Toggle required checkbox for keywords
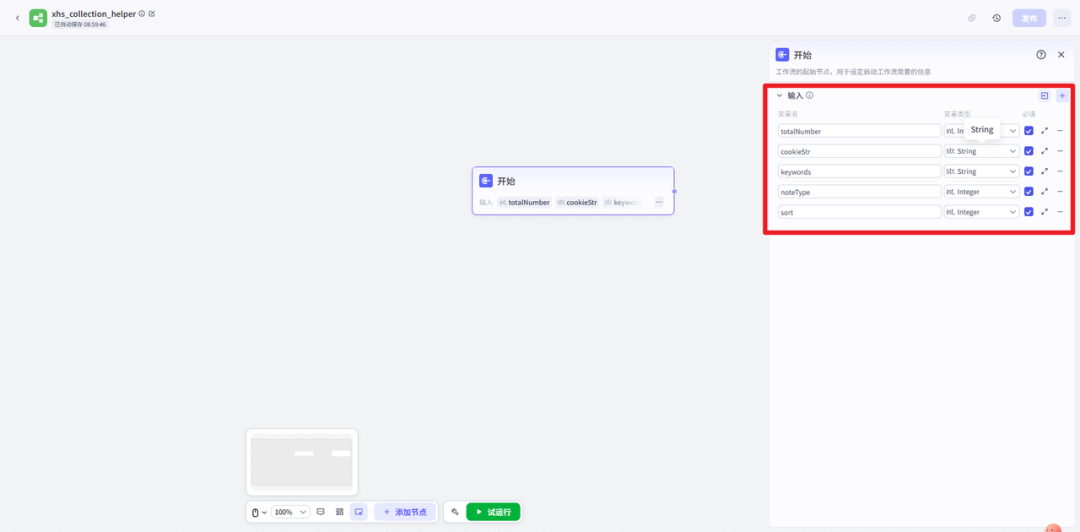 click(x=1028, y=171)
